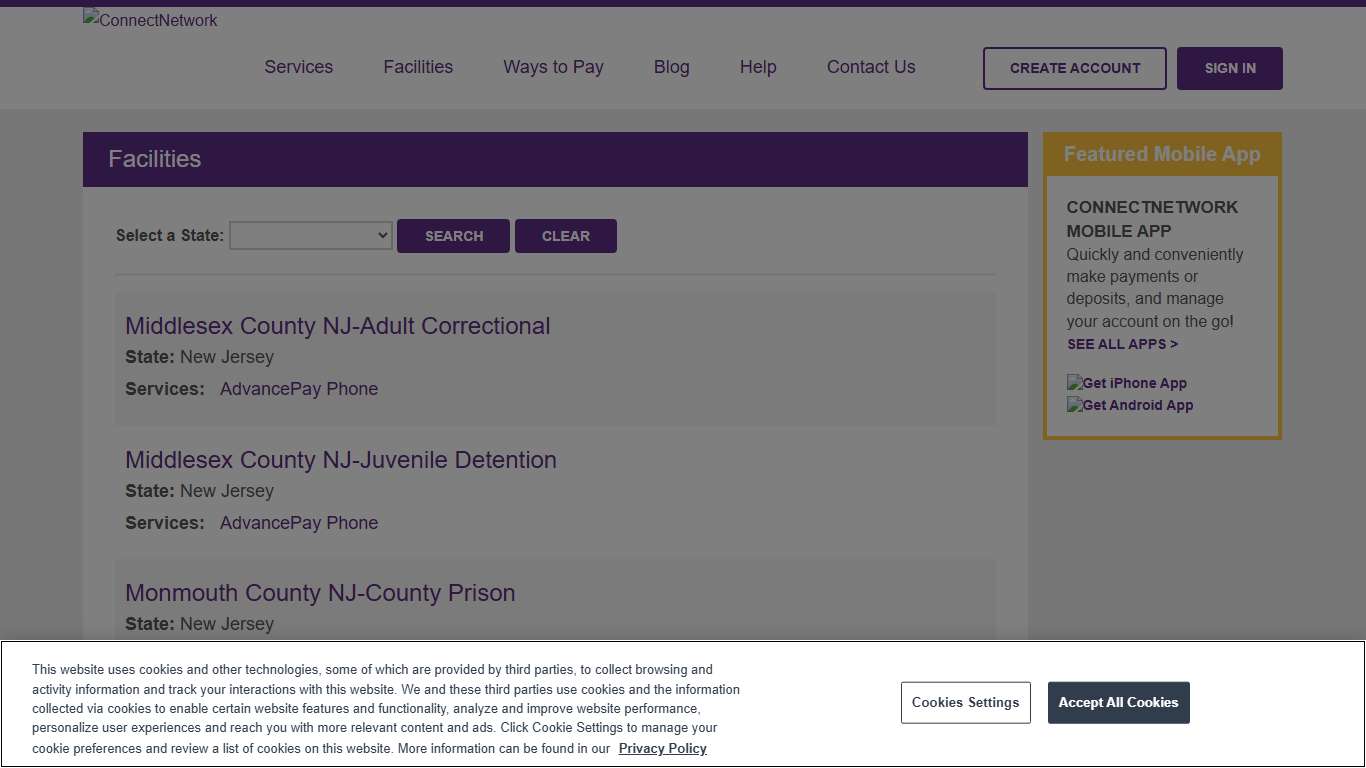This screenshot has height=768, width=1366.
Task: Go to the Facilities nav item
Action: pos(418,67)
